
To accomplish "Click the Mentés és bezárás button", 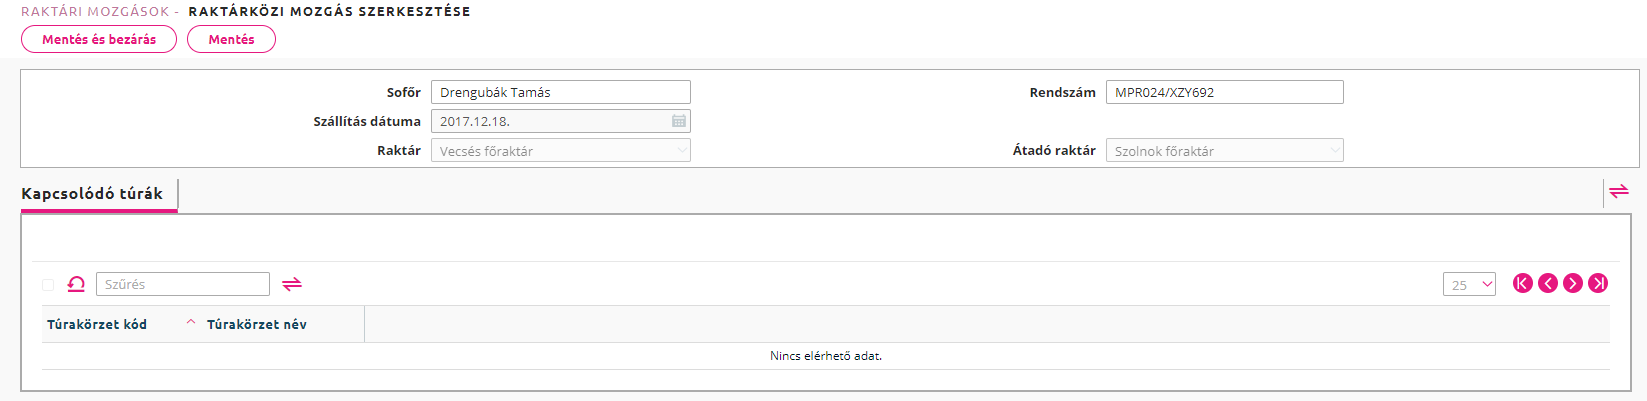I will point(99,39).
